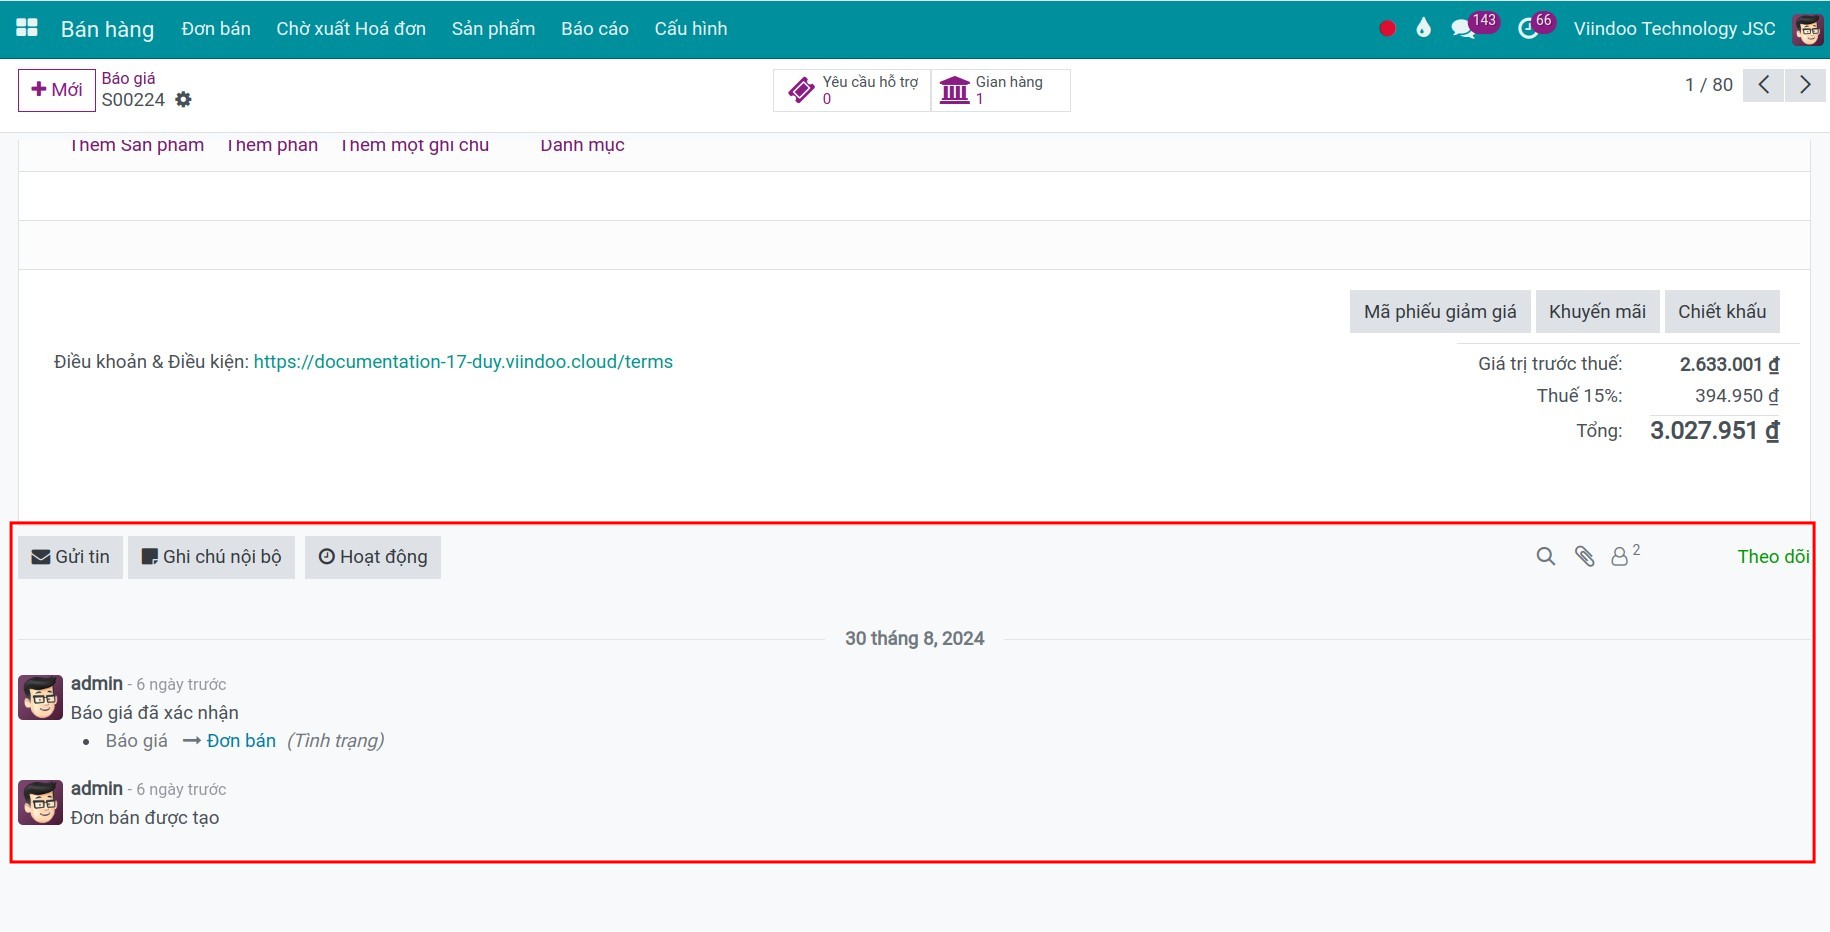Click the red recording indicator icon
The image size is (1830, 932).
click(1387, 29)
